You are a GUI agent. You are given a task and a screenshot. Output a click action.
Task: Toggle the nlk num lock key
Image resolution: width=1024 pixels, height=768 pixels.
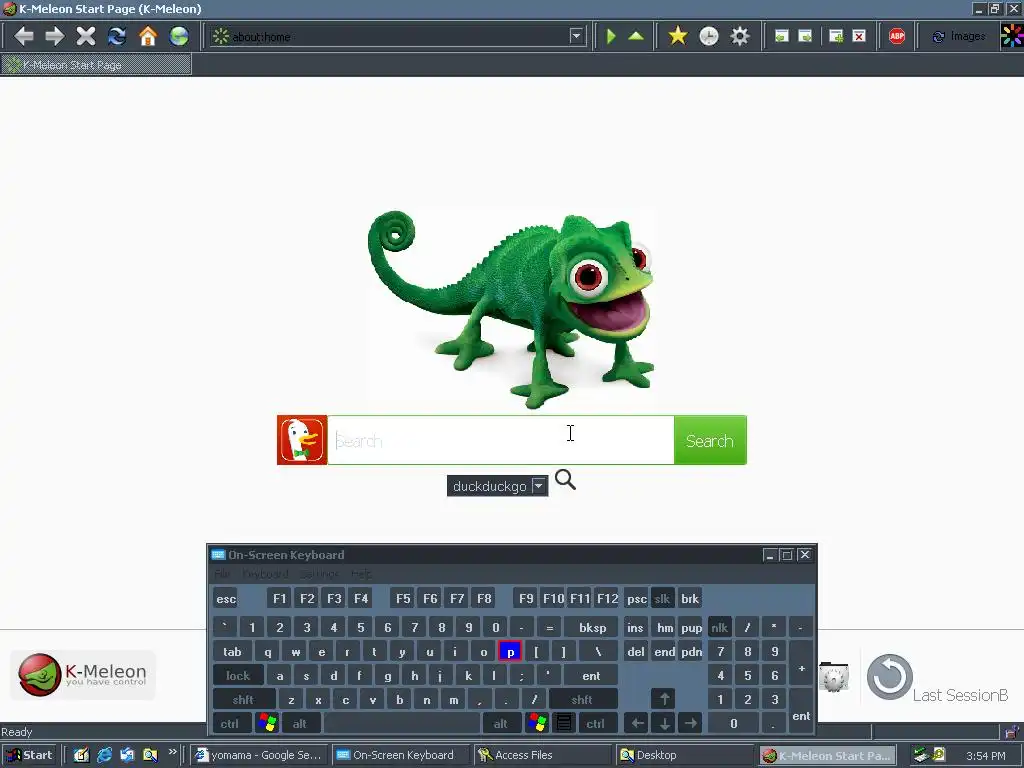point(720,628)
